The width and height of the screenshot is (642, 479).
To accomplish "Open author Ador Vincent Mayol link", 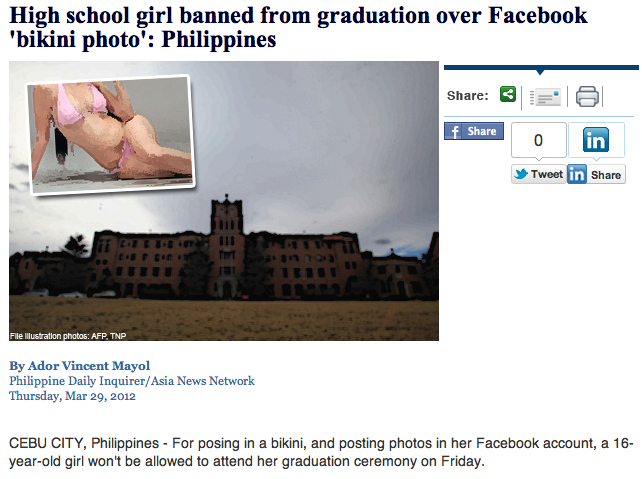I will (x=79, y=365).
